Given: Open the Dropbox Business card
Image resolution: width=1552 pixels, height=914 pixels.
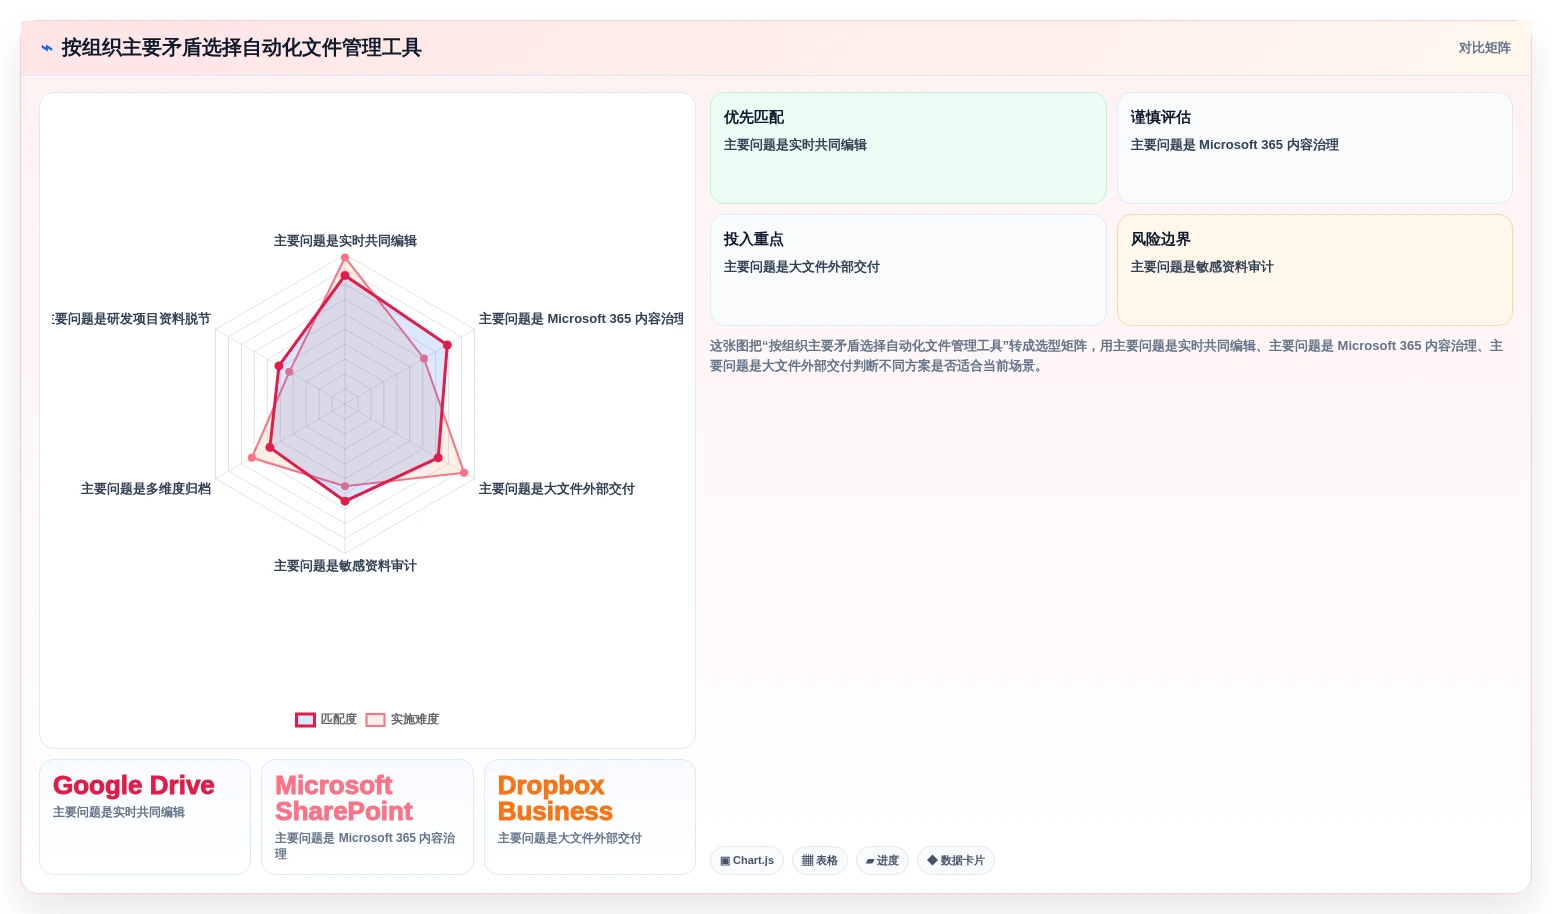Looking at the screenshot, I should coord(590,817).
